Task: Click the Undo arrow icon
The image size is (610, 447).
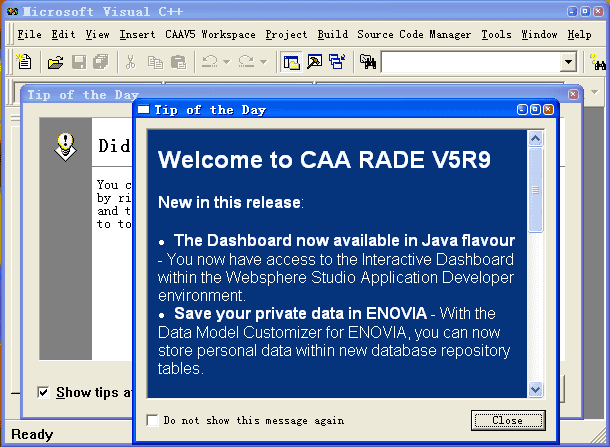Action: point(210,61)
